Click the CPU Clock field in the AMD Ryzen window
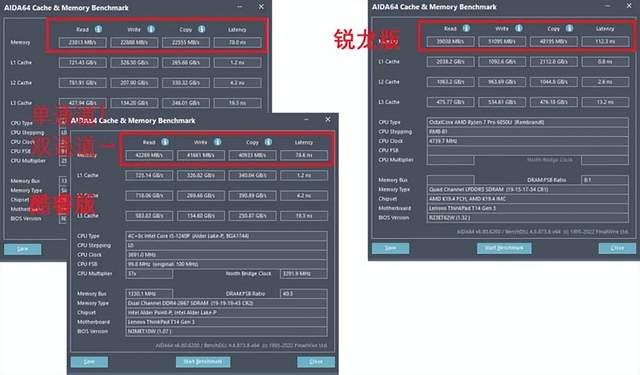This screenshot has height=375, width=640. coord(528,141)
